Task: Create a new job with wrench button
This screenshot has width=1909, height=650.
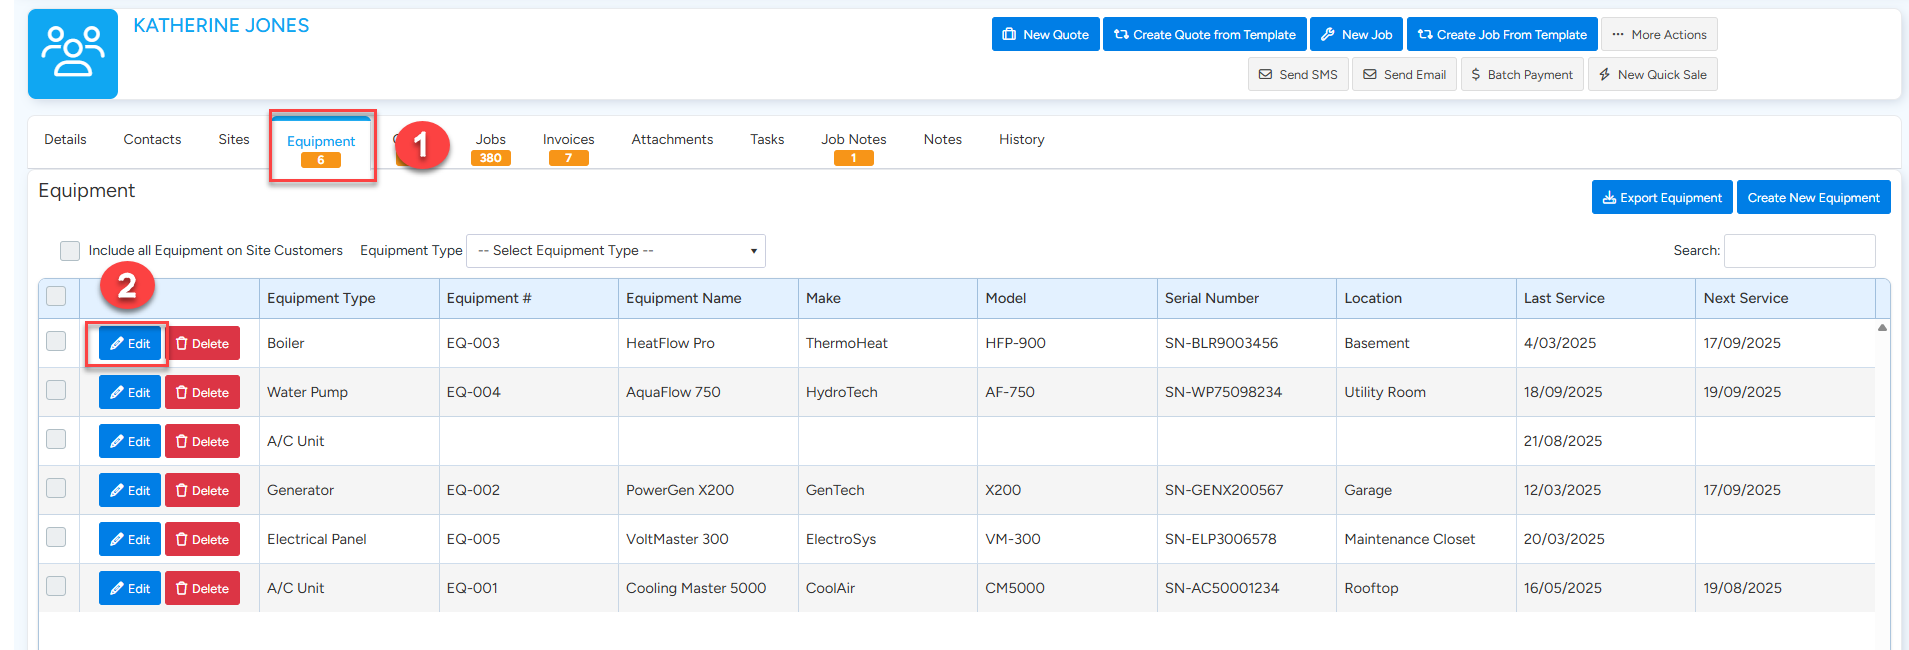Action: 1356,34
